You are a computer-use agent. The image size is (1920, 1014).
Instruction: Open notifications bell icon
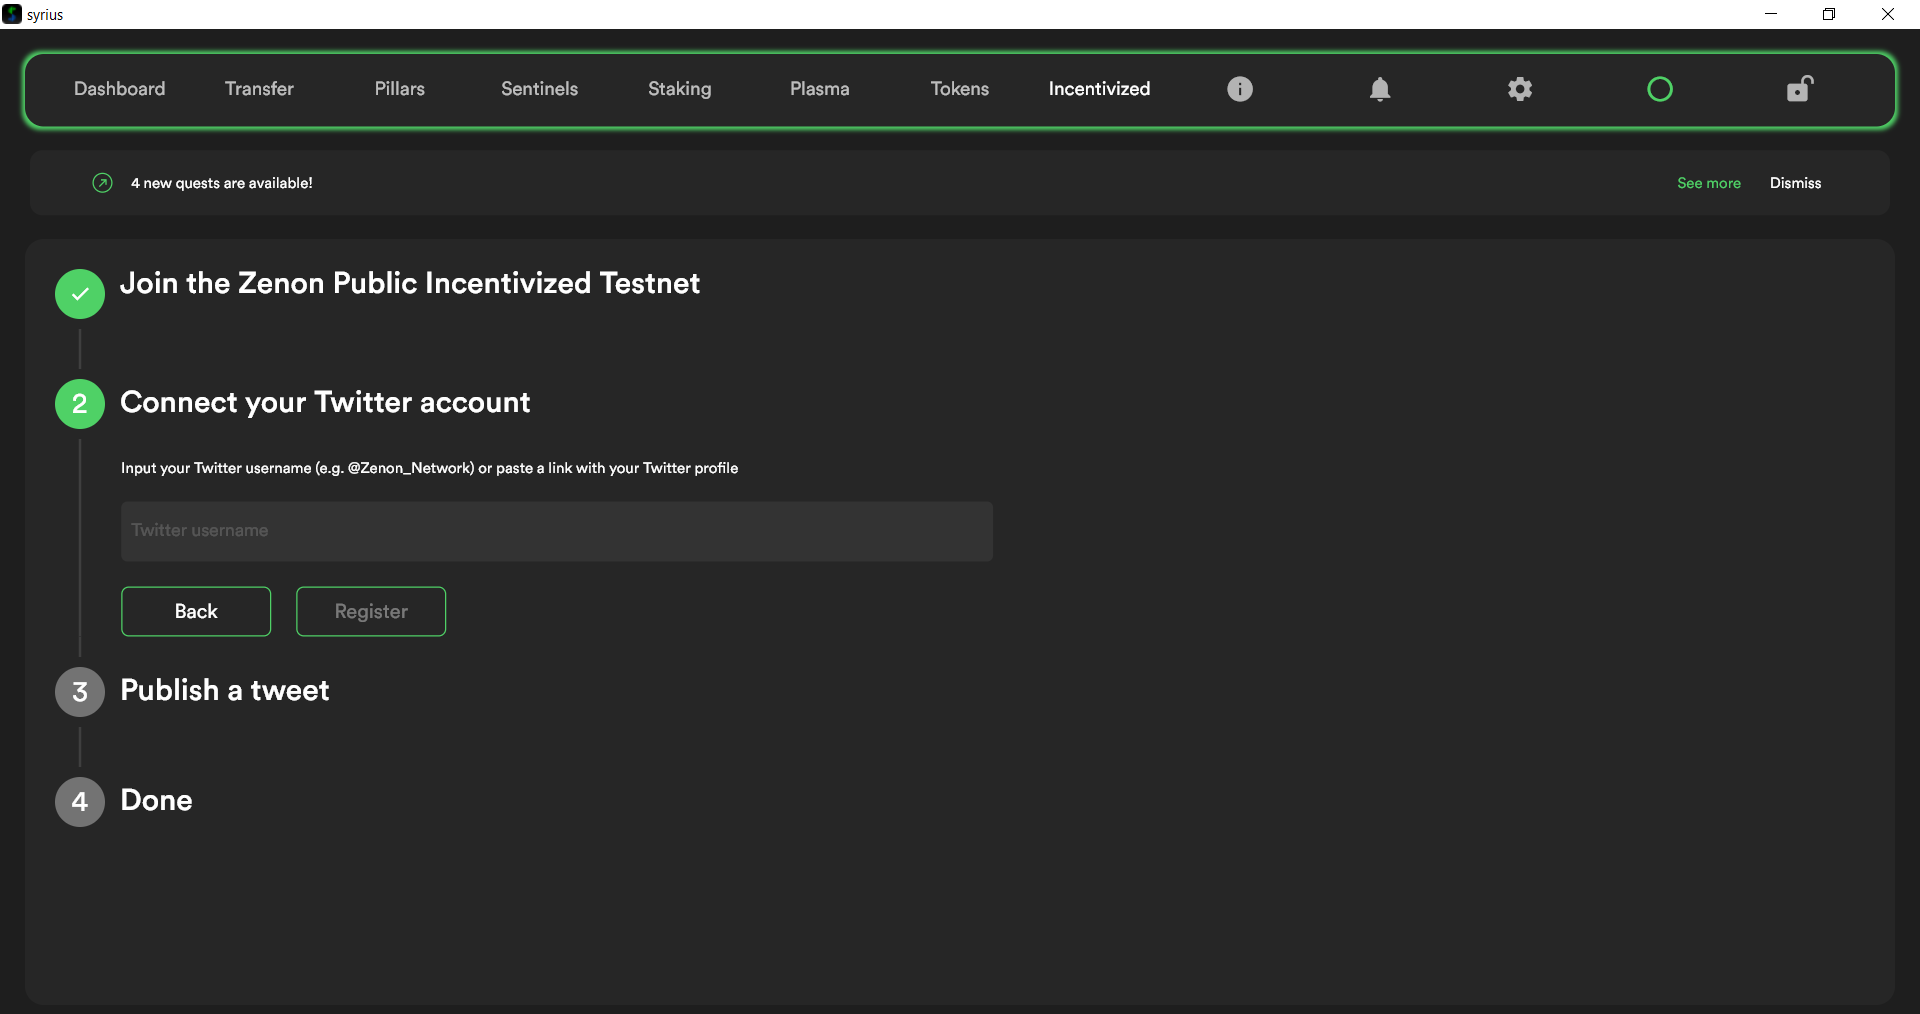(x=1379, y=89)
